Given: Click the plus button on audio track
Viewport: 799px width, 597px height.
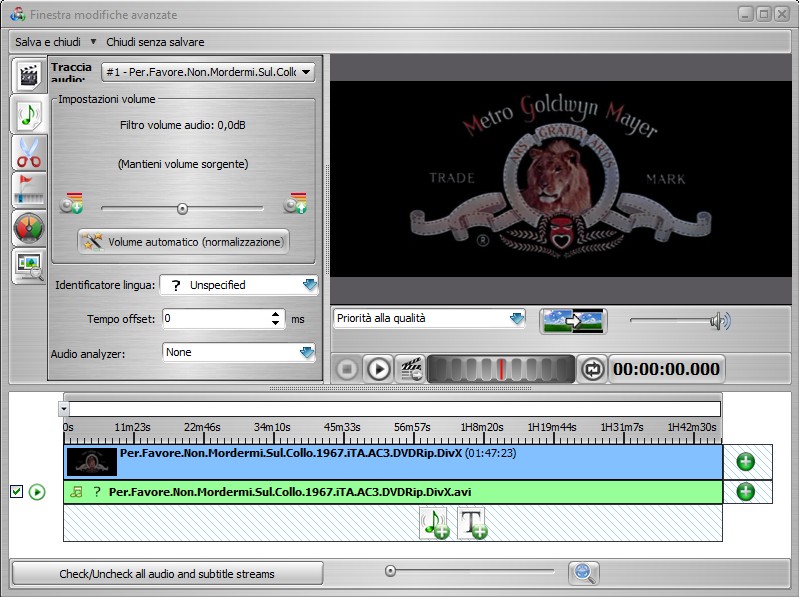Looking at the screenshot, I should [x=746, y=492].
